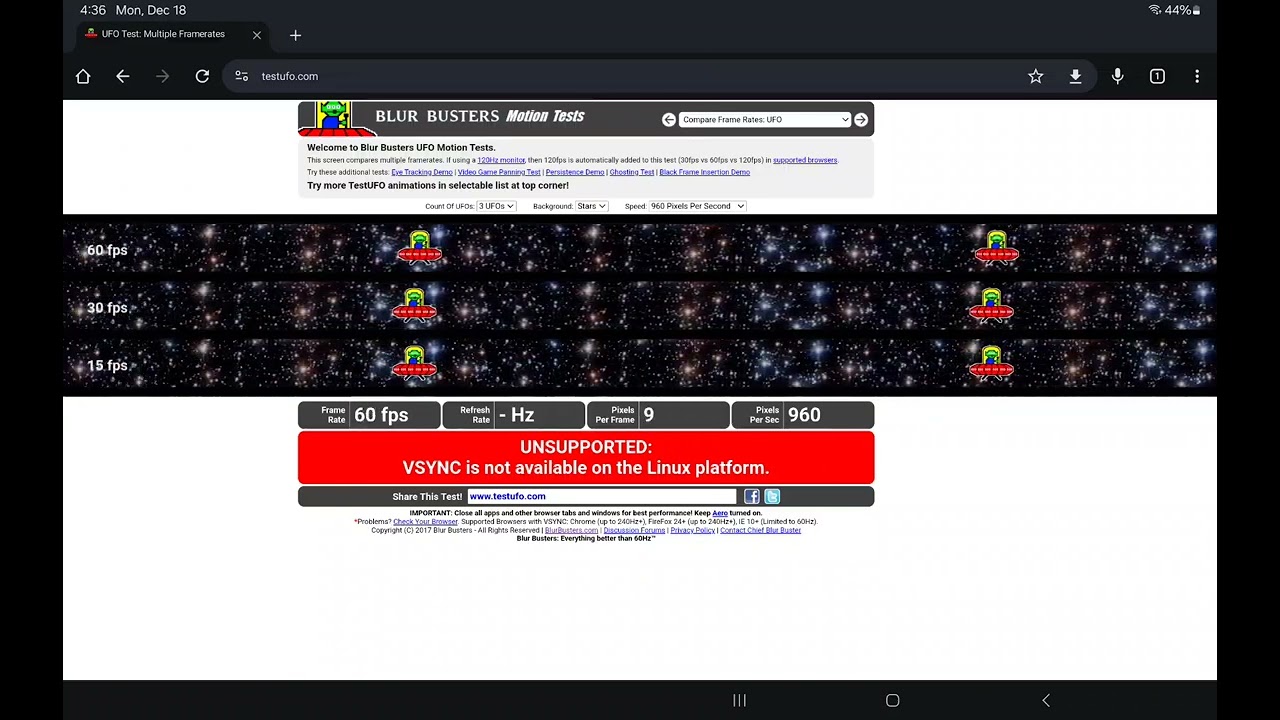This screenshot has width=1280, height=720.
Task: Follow the supported browsers link
Action: 805,160
